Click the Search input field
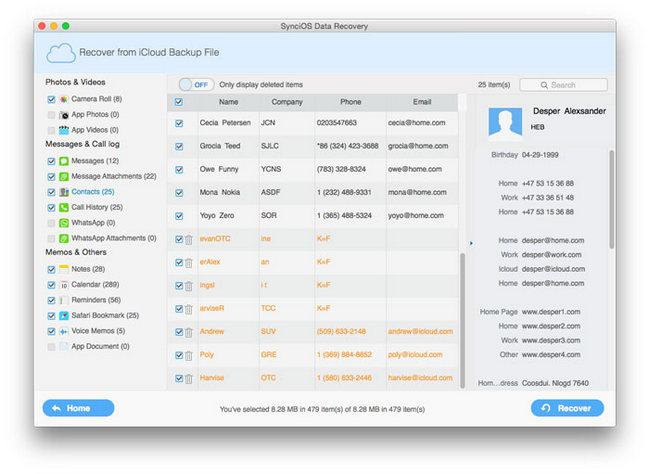Screen dimensions: 649x474 tap(563, 85)
